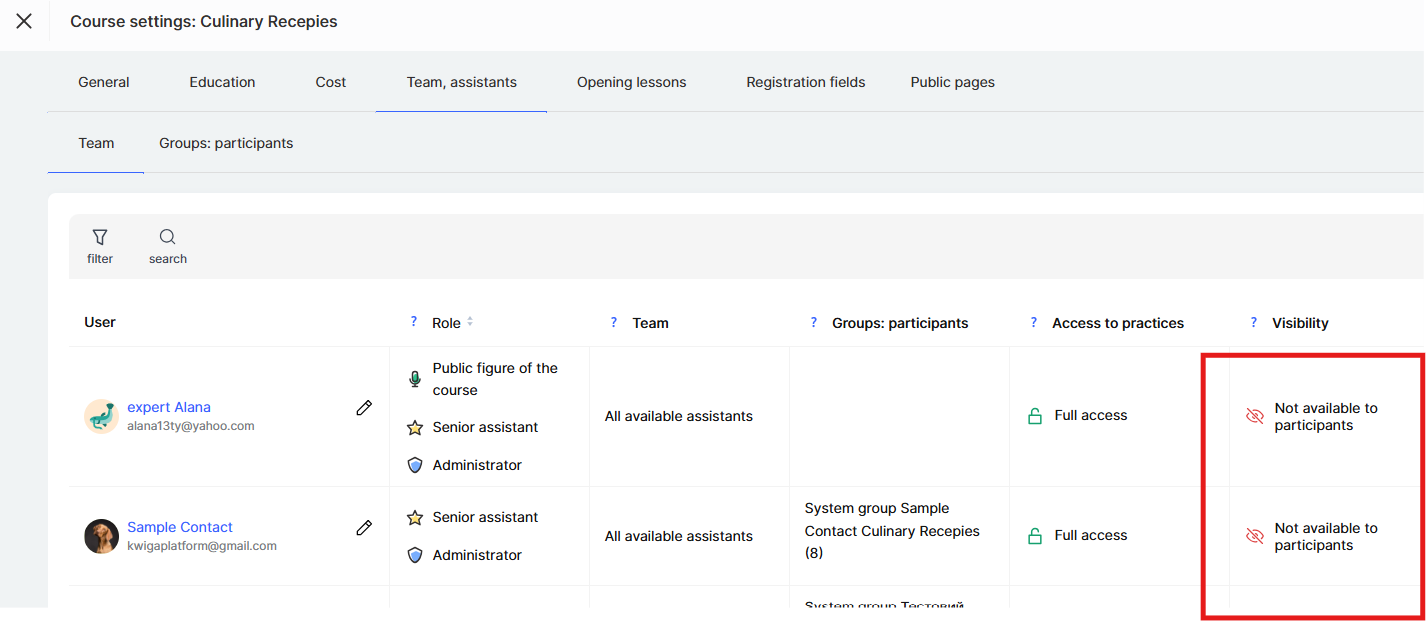
Task: Toggle visibility eye for expert Alana
Action: (x=1255, y=416)
